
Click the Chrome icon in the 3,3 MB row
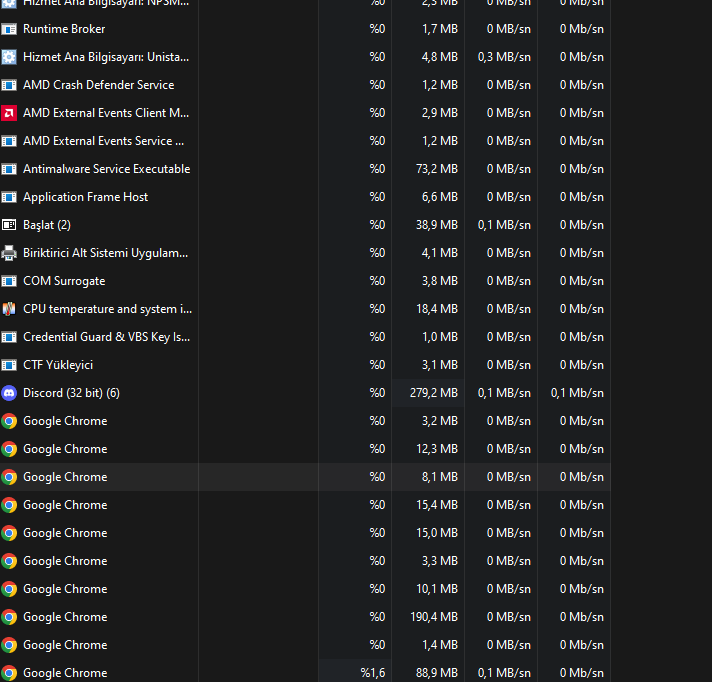click(x=9, y=561)
